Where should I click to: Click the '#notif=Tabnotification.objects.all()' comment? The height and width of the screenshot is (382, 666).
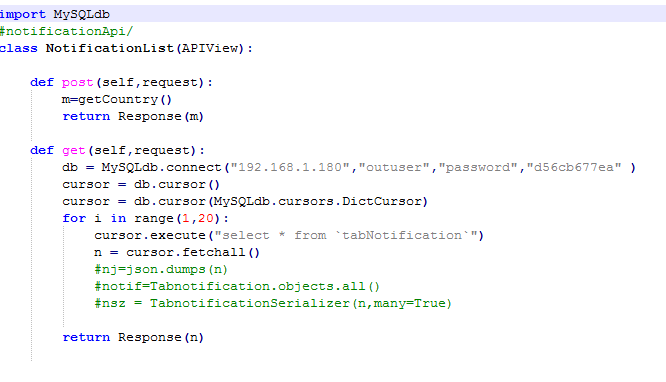click(237, 286)
